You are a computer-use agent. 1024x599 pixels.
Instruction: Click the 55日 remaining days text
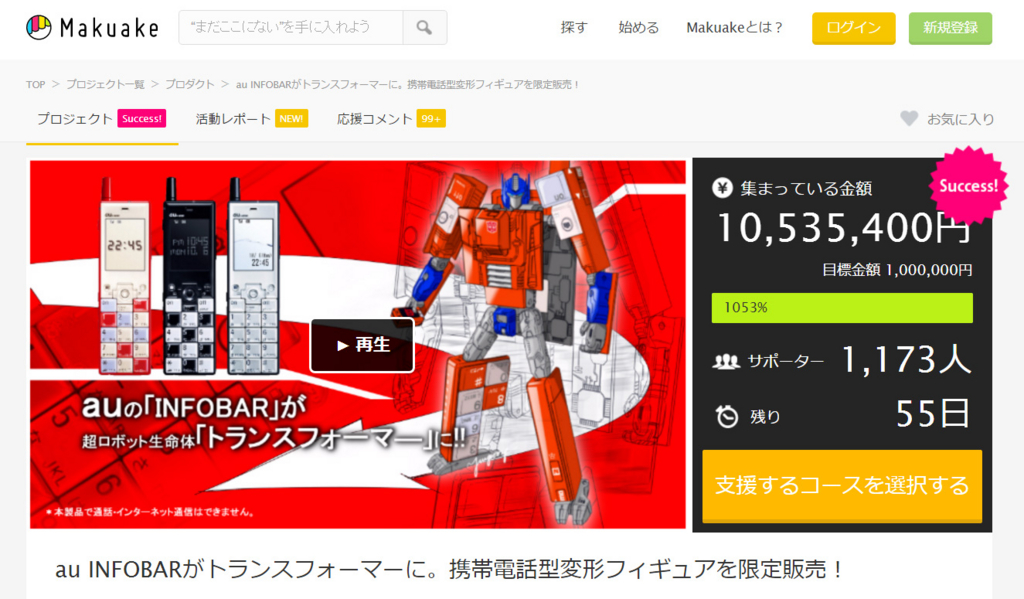pyautogui.click(x=933, y=414)
